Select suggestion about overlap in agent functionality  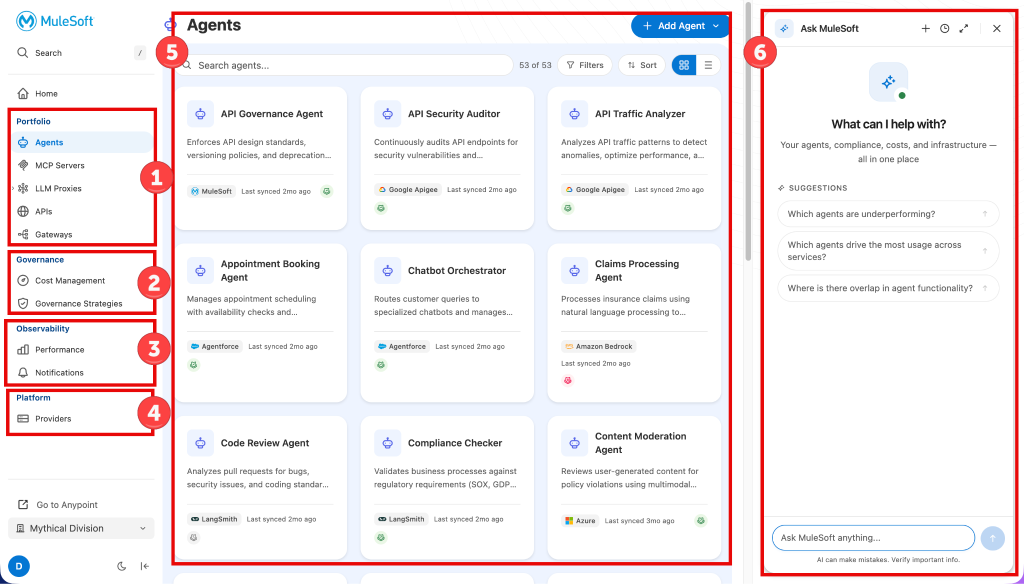888,288
